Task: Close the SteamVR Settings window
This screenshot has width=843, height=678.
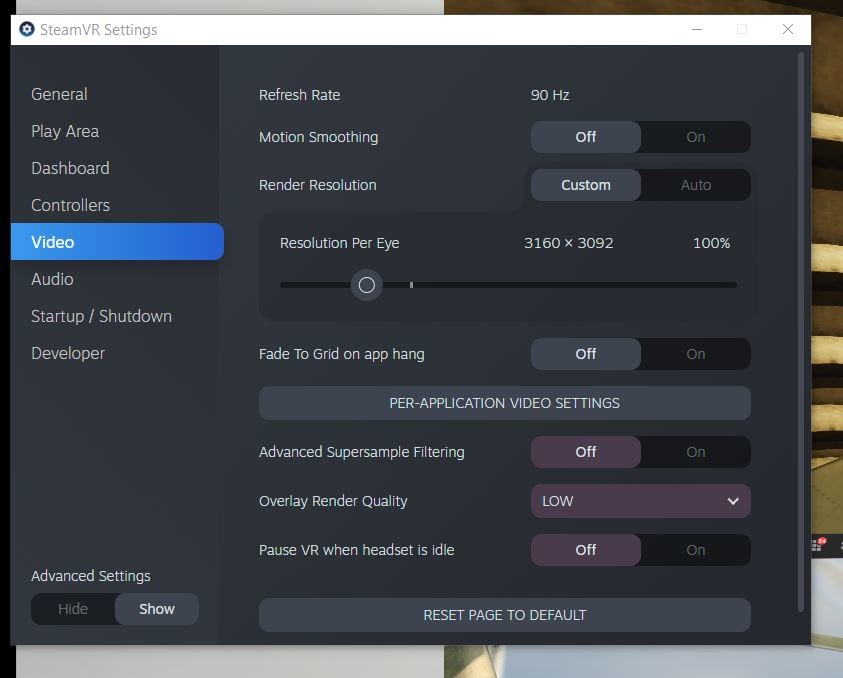Action: (x=788, y=29)
